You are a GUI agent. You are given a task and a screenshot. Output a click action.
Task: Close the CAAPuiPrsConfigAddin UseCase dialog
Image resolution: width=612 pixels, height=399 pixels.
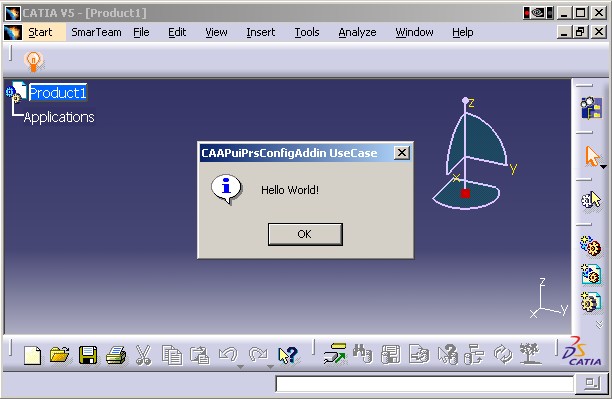coord(402,153)
